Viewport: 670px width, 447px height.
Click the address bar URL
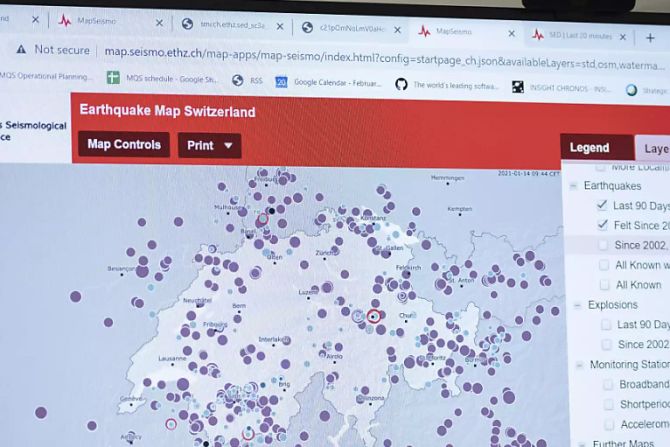[385, 58]
